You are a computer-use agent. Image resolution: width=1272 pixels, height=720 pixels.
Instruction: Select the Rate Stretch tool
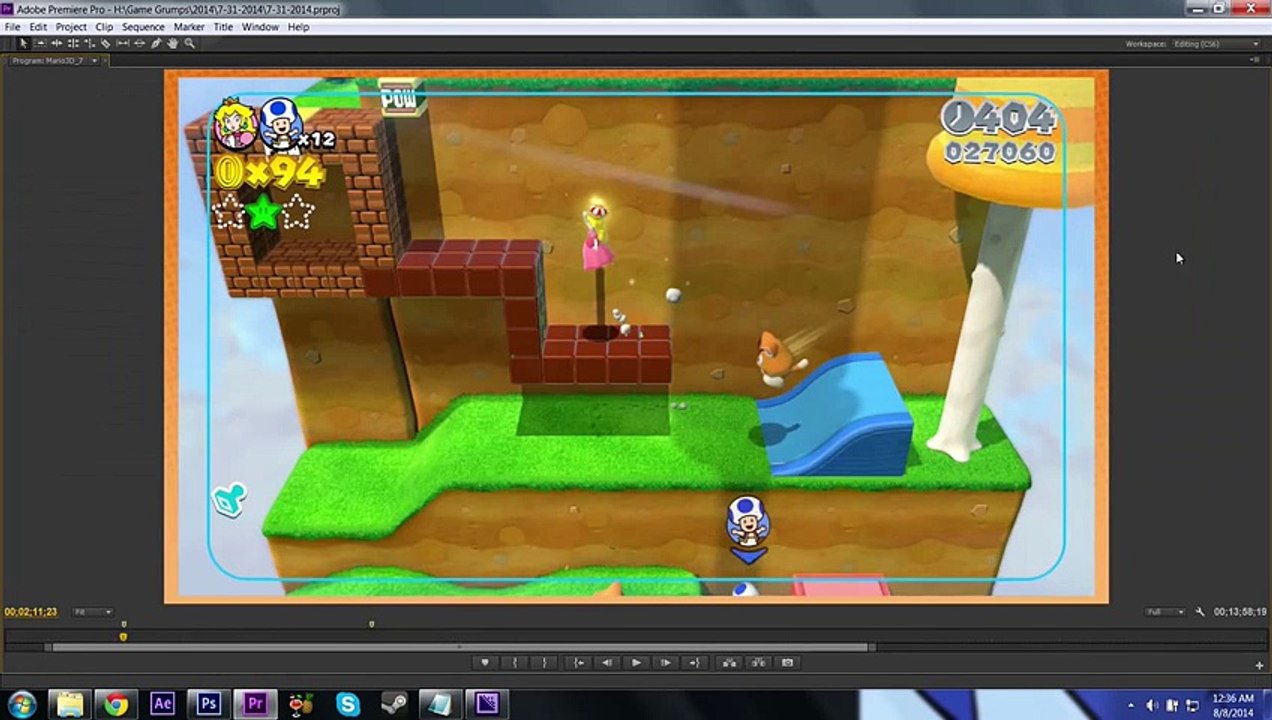(90, 43)
